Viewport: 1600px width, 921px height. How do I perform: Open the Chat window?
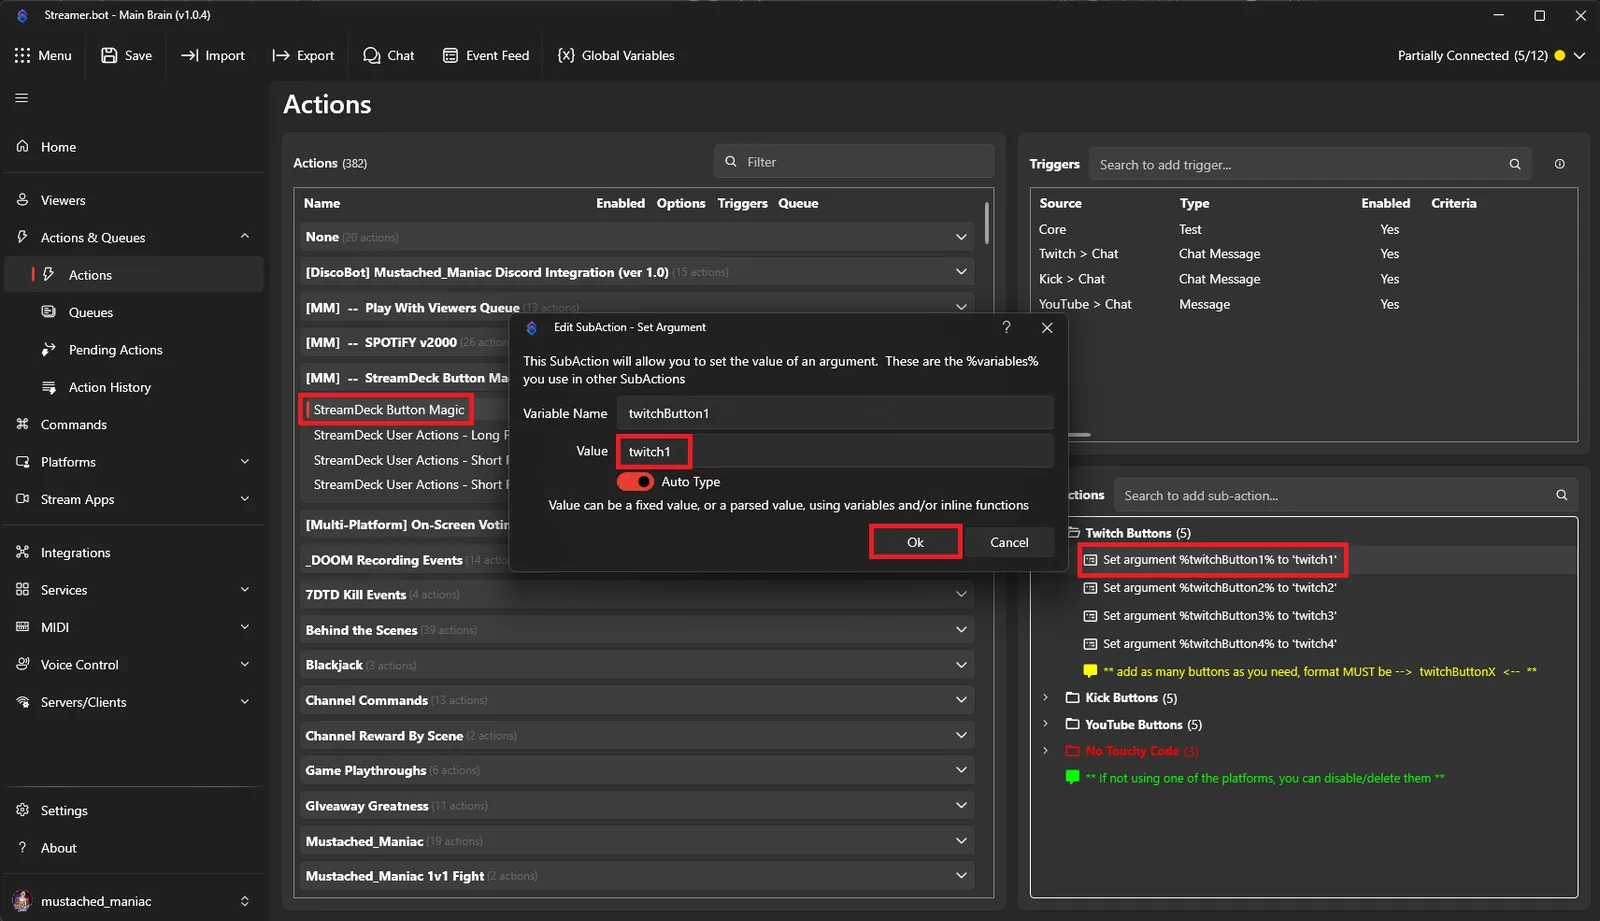pos(389,55)
